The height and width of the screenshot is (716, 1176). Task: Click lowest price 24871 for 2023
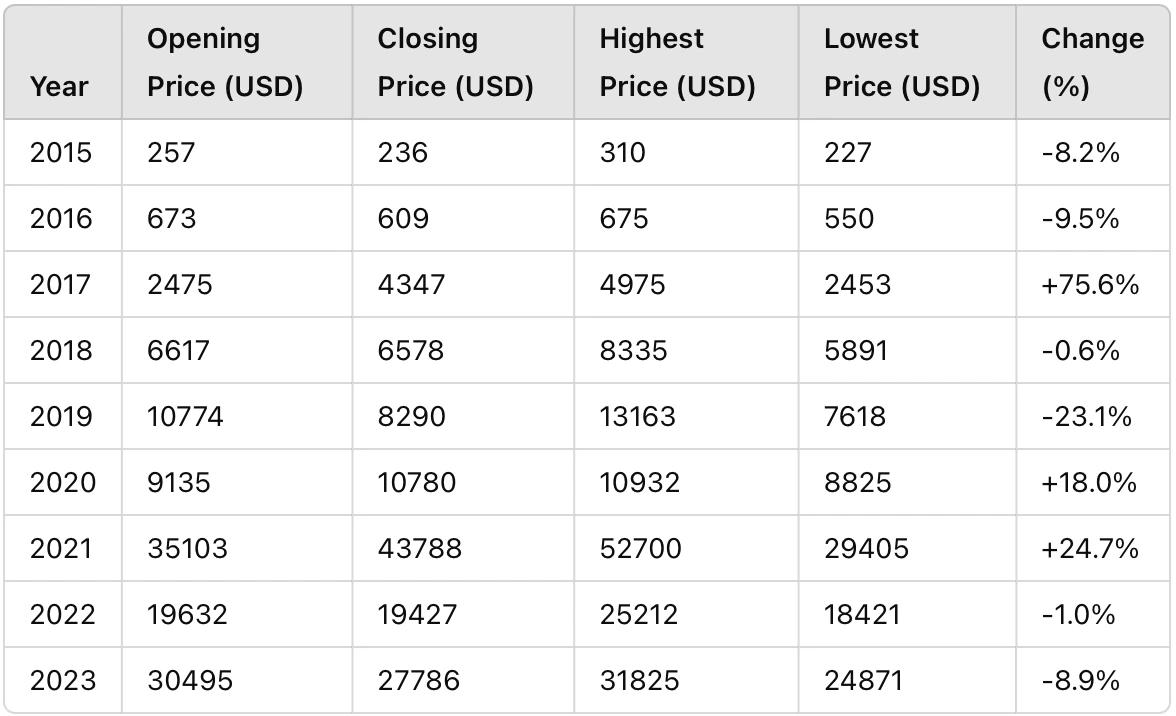pyautogui.click(x=863, y=681)
